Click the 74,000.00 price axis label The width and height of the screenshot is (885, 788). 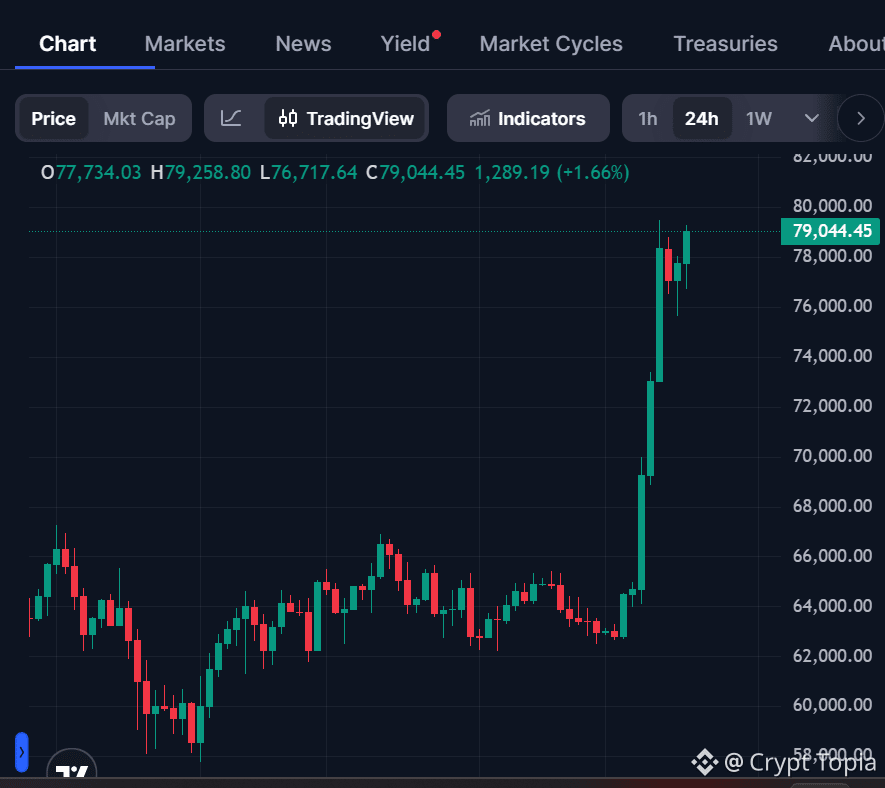click(833, 356)
